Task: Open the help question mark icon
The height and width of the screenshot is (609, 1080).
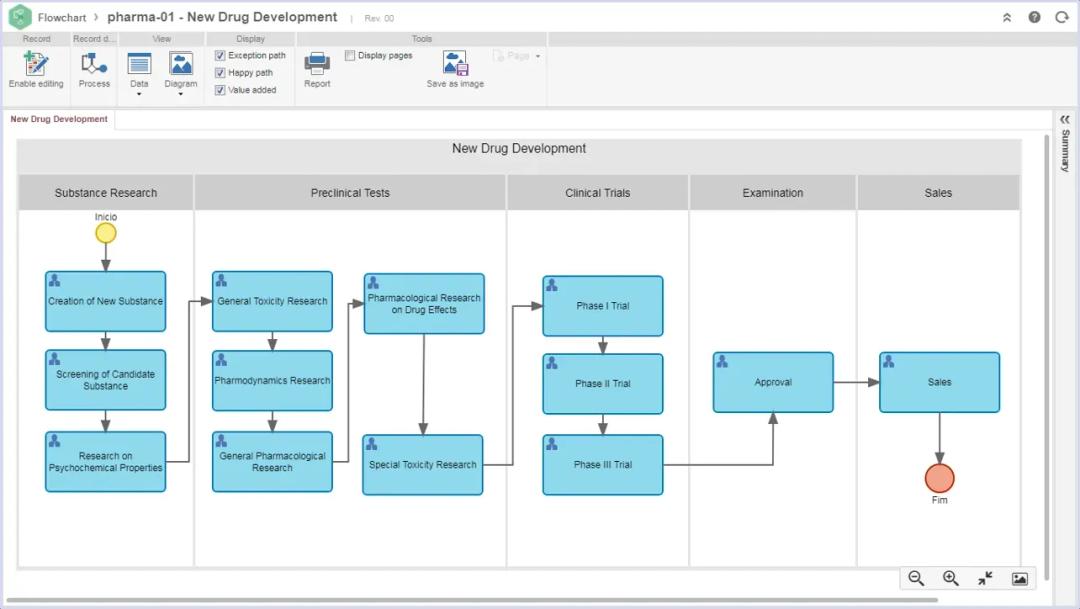Action: [1034, 17]
